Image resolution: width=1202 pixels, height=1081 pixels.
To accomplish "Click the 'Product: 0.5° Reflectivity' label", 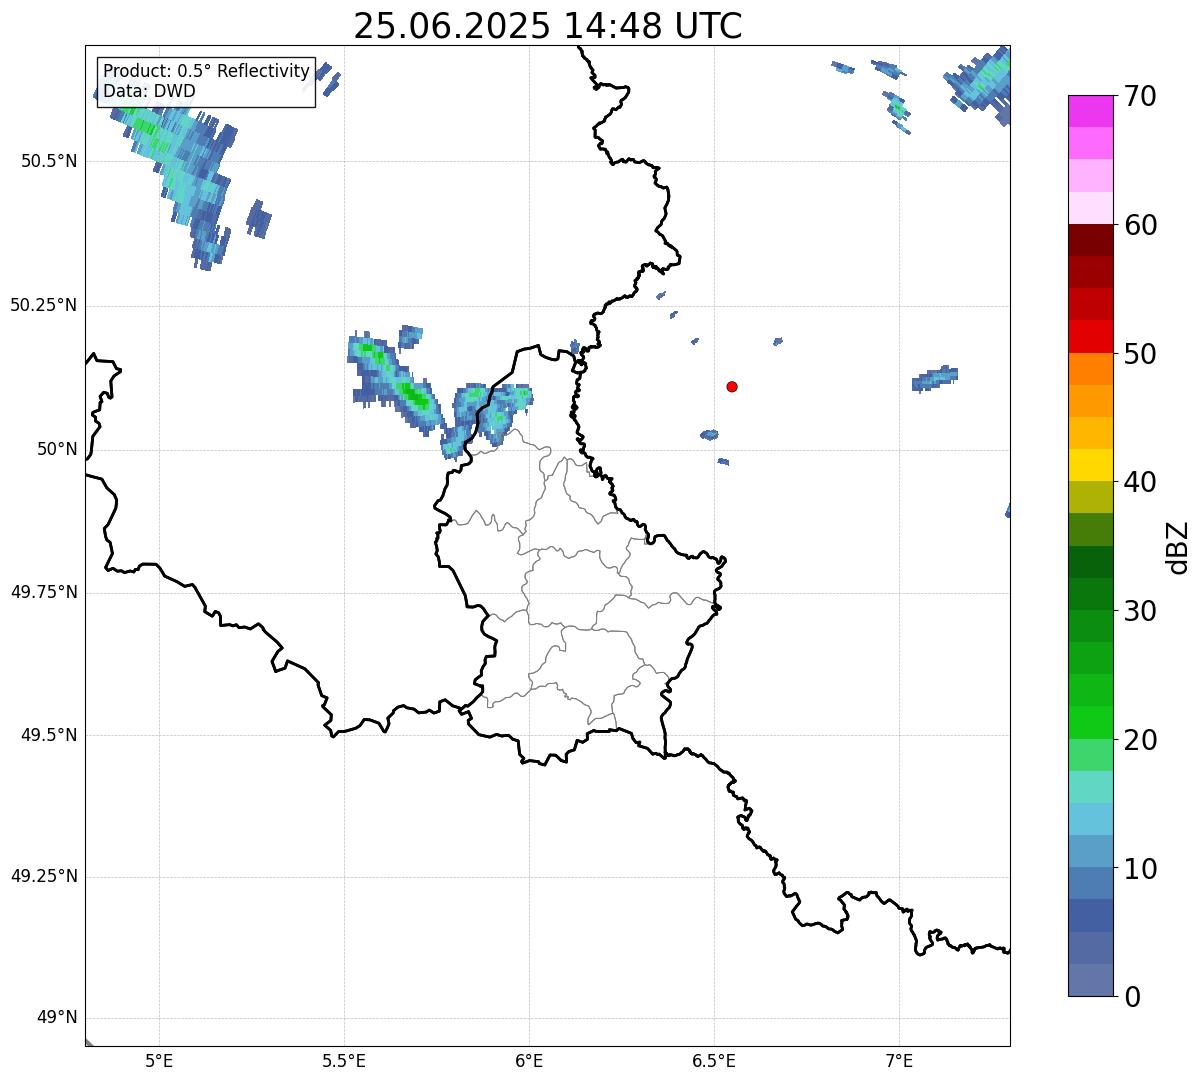I will click(x=207, y=72).
